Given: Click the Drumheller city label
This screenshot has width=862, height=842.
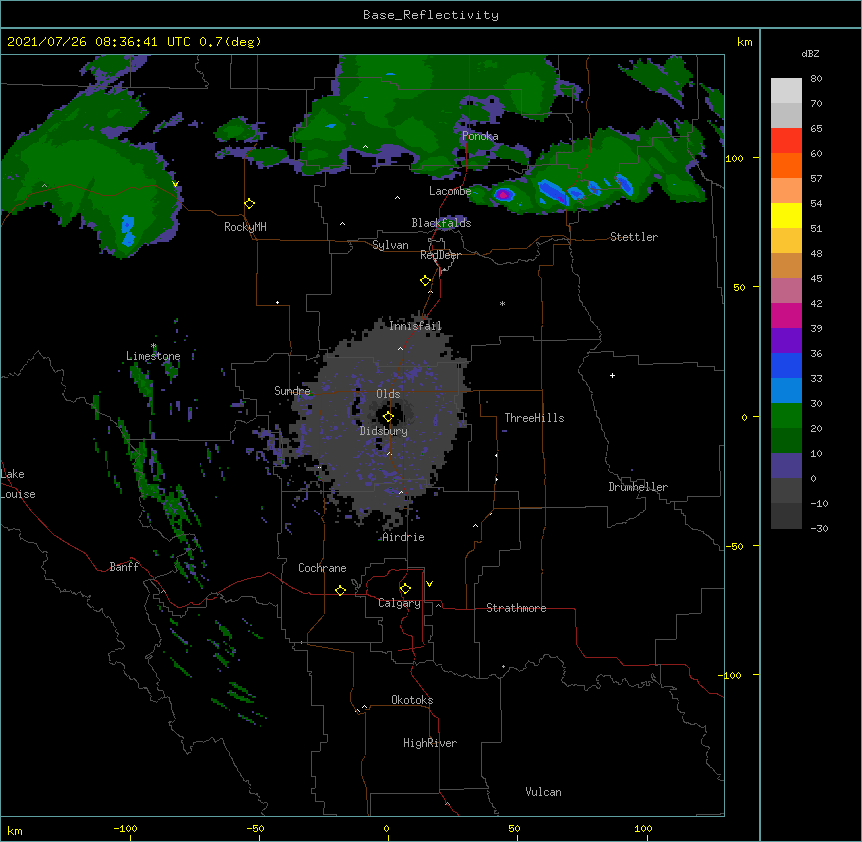Looking at the screenshot, I should click(x=638, y=487).
